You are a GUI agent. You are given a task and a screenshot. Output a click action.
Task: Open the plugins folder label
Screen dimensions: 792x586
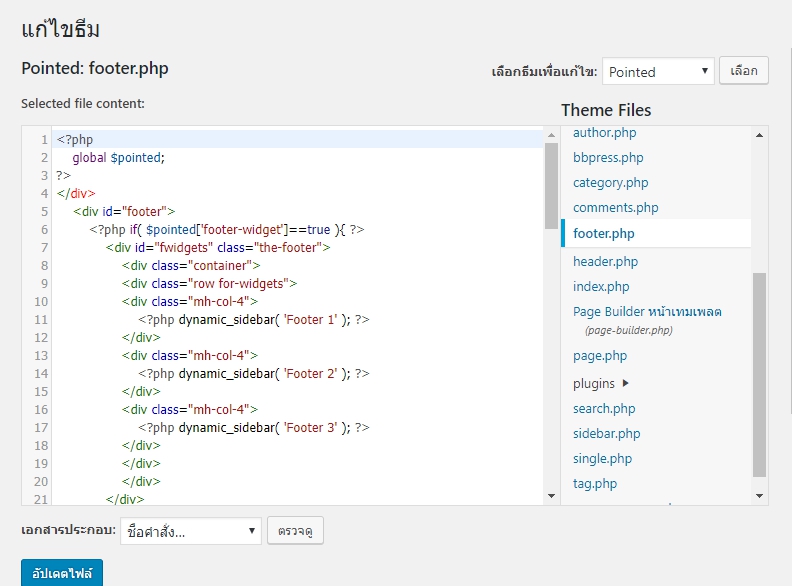[x=593, y=384]
